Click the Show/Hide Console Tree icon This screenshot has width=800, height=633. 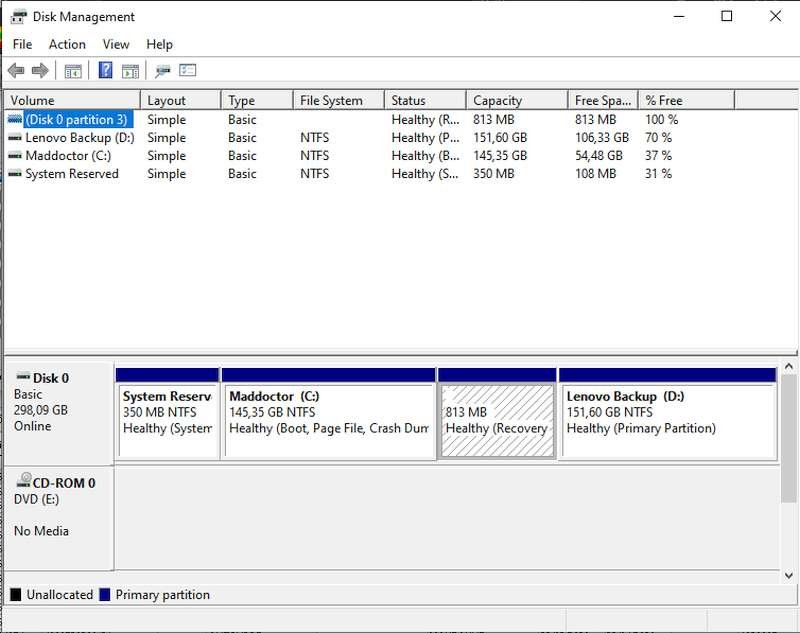[72, 70]
